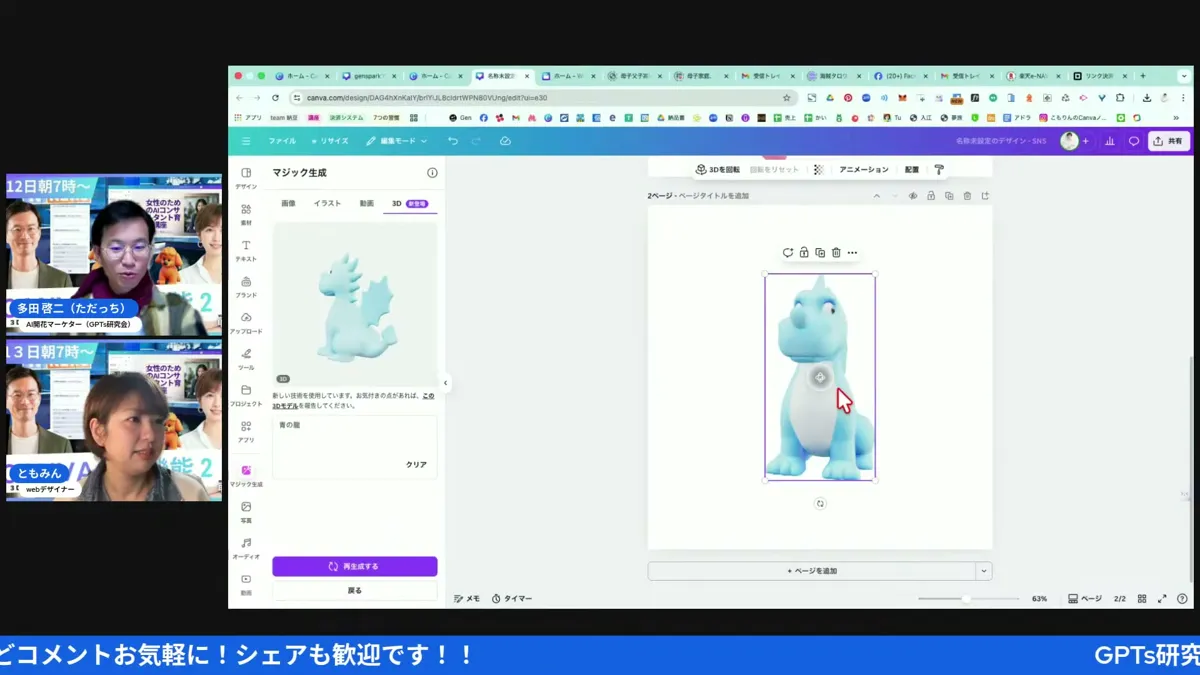Screen dimensions: 1200x675
Task: Click the generated dragon 3D thumbnail
Action: [355, 305]
